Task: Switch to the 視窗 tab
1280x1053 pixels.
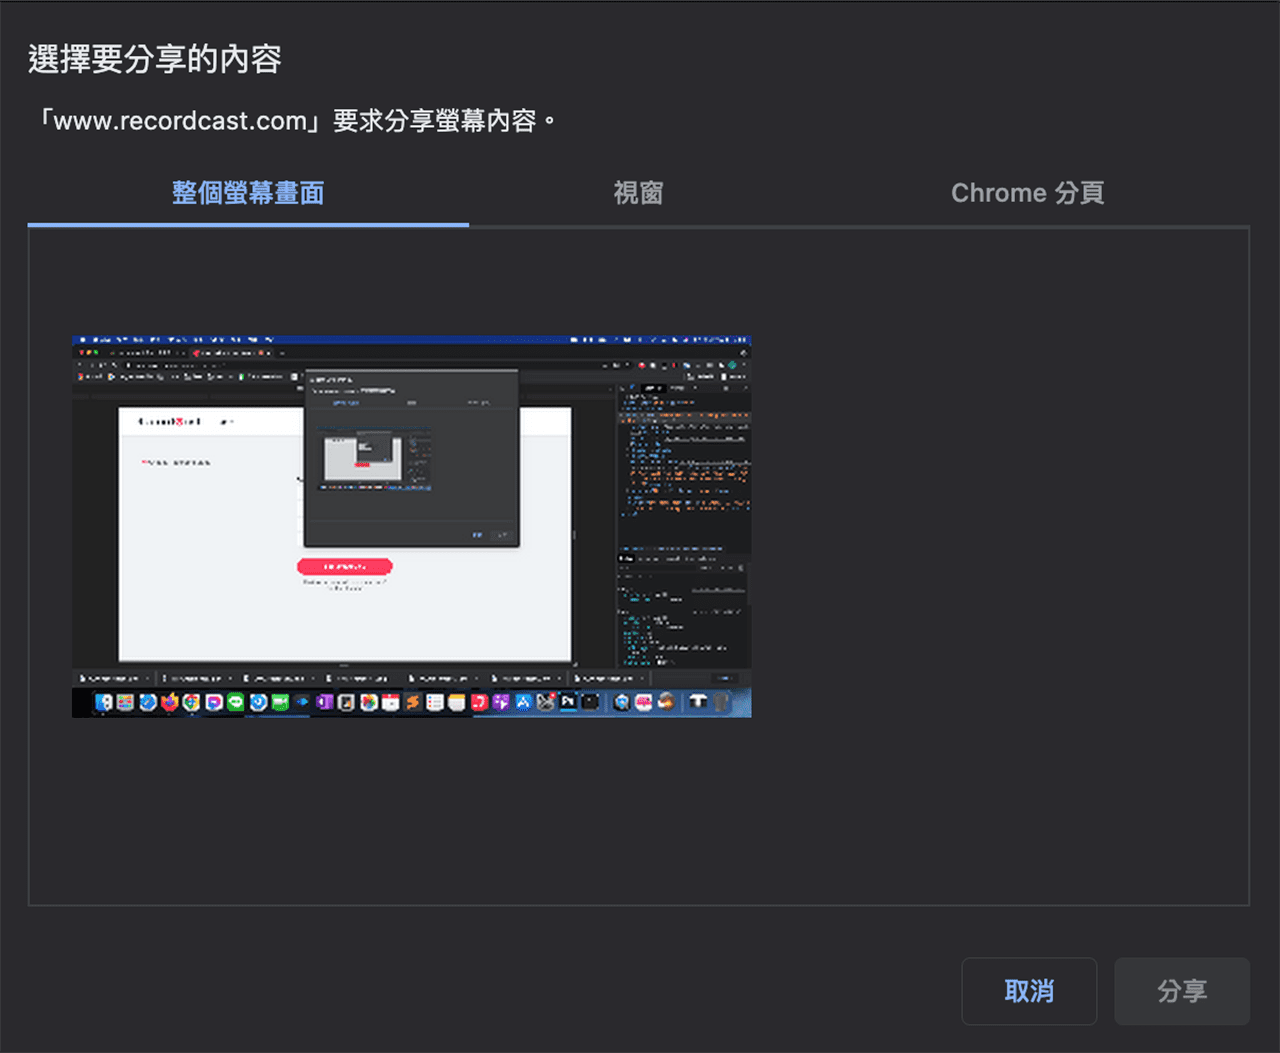Action: (638, 193)
